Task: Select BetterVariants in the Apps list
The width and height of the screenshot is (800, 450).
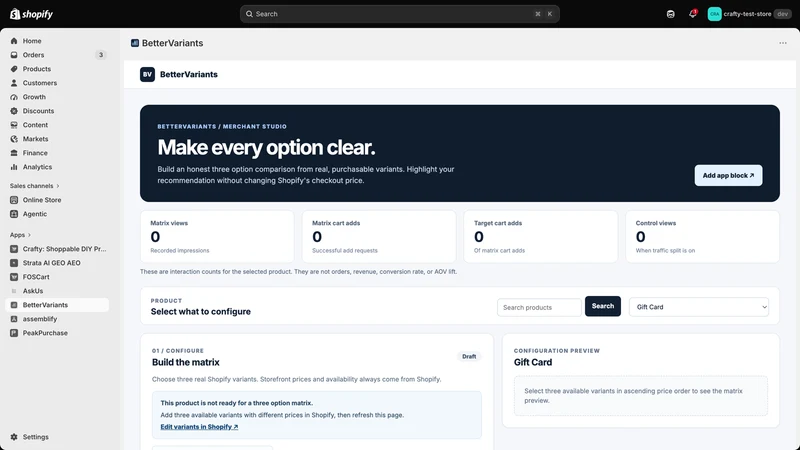Action: click(57, 305)
